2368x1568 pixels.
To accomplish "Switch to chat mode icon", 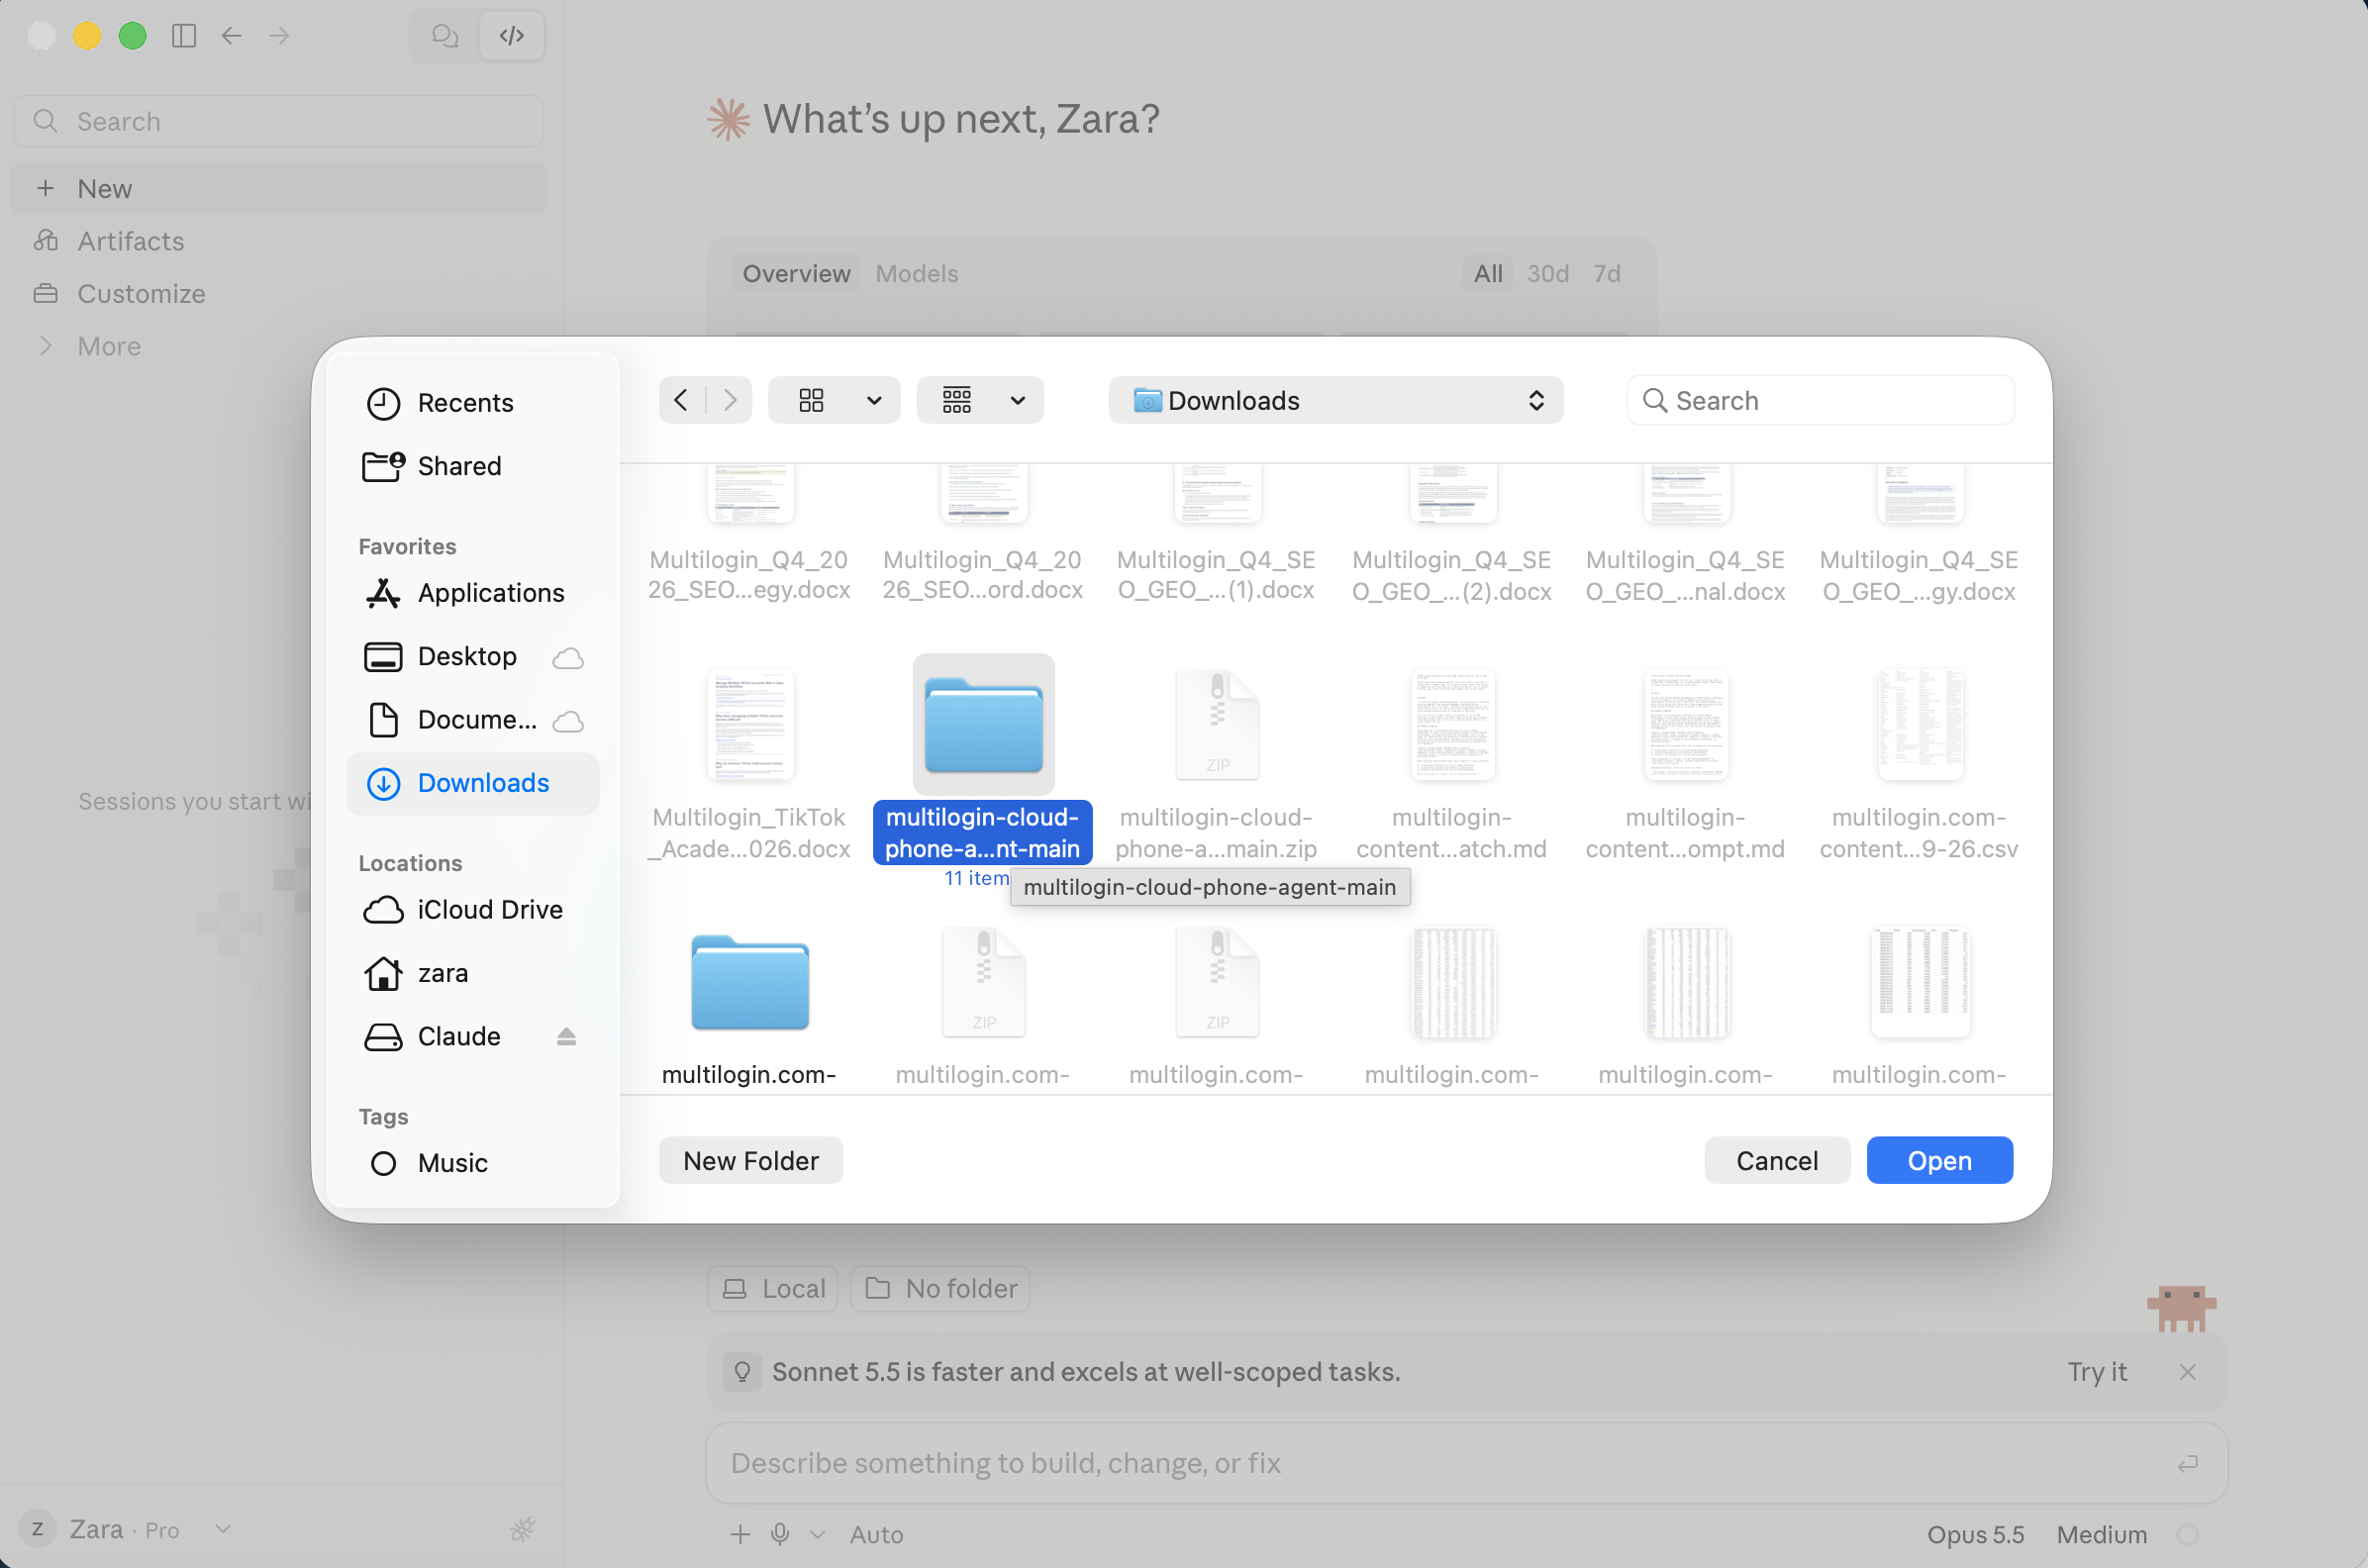I will tap(446, 36).
